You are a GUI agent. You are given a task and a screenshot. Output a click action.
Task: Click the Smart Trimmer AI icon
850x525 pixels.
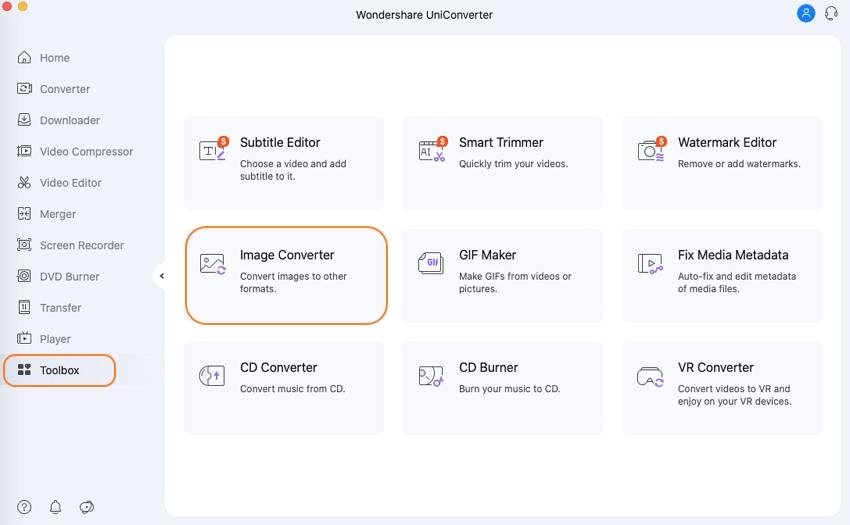[433, 149]
